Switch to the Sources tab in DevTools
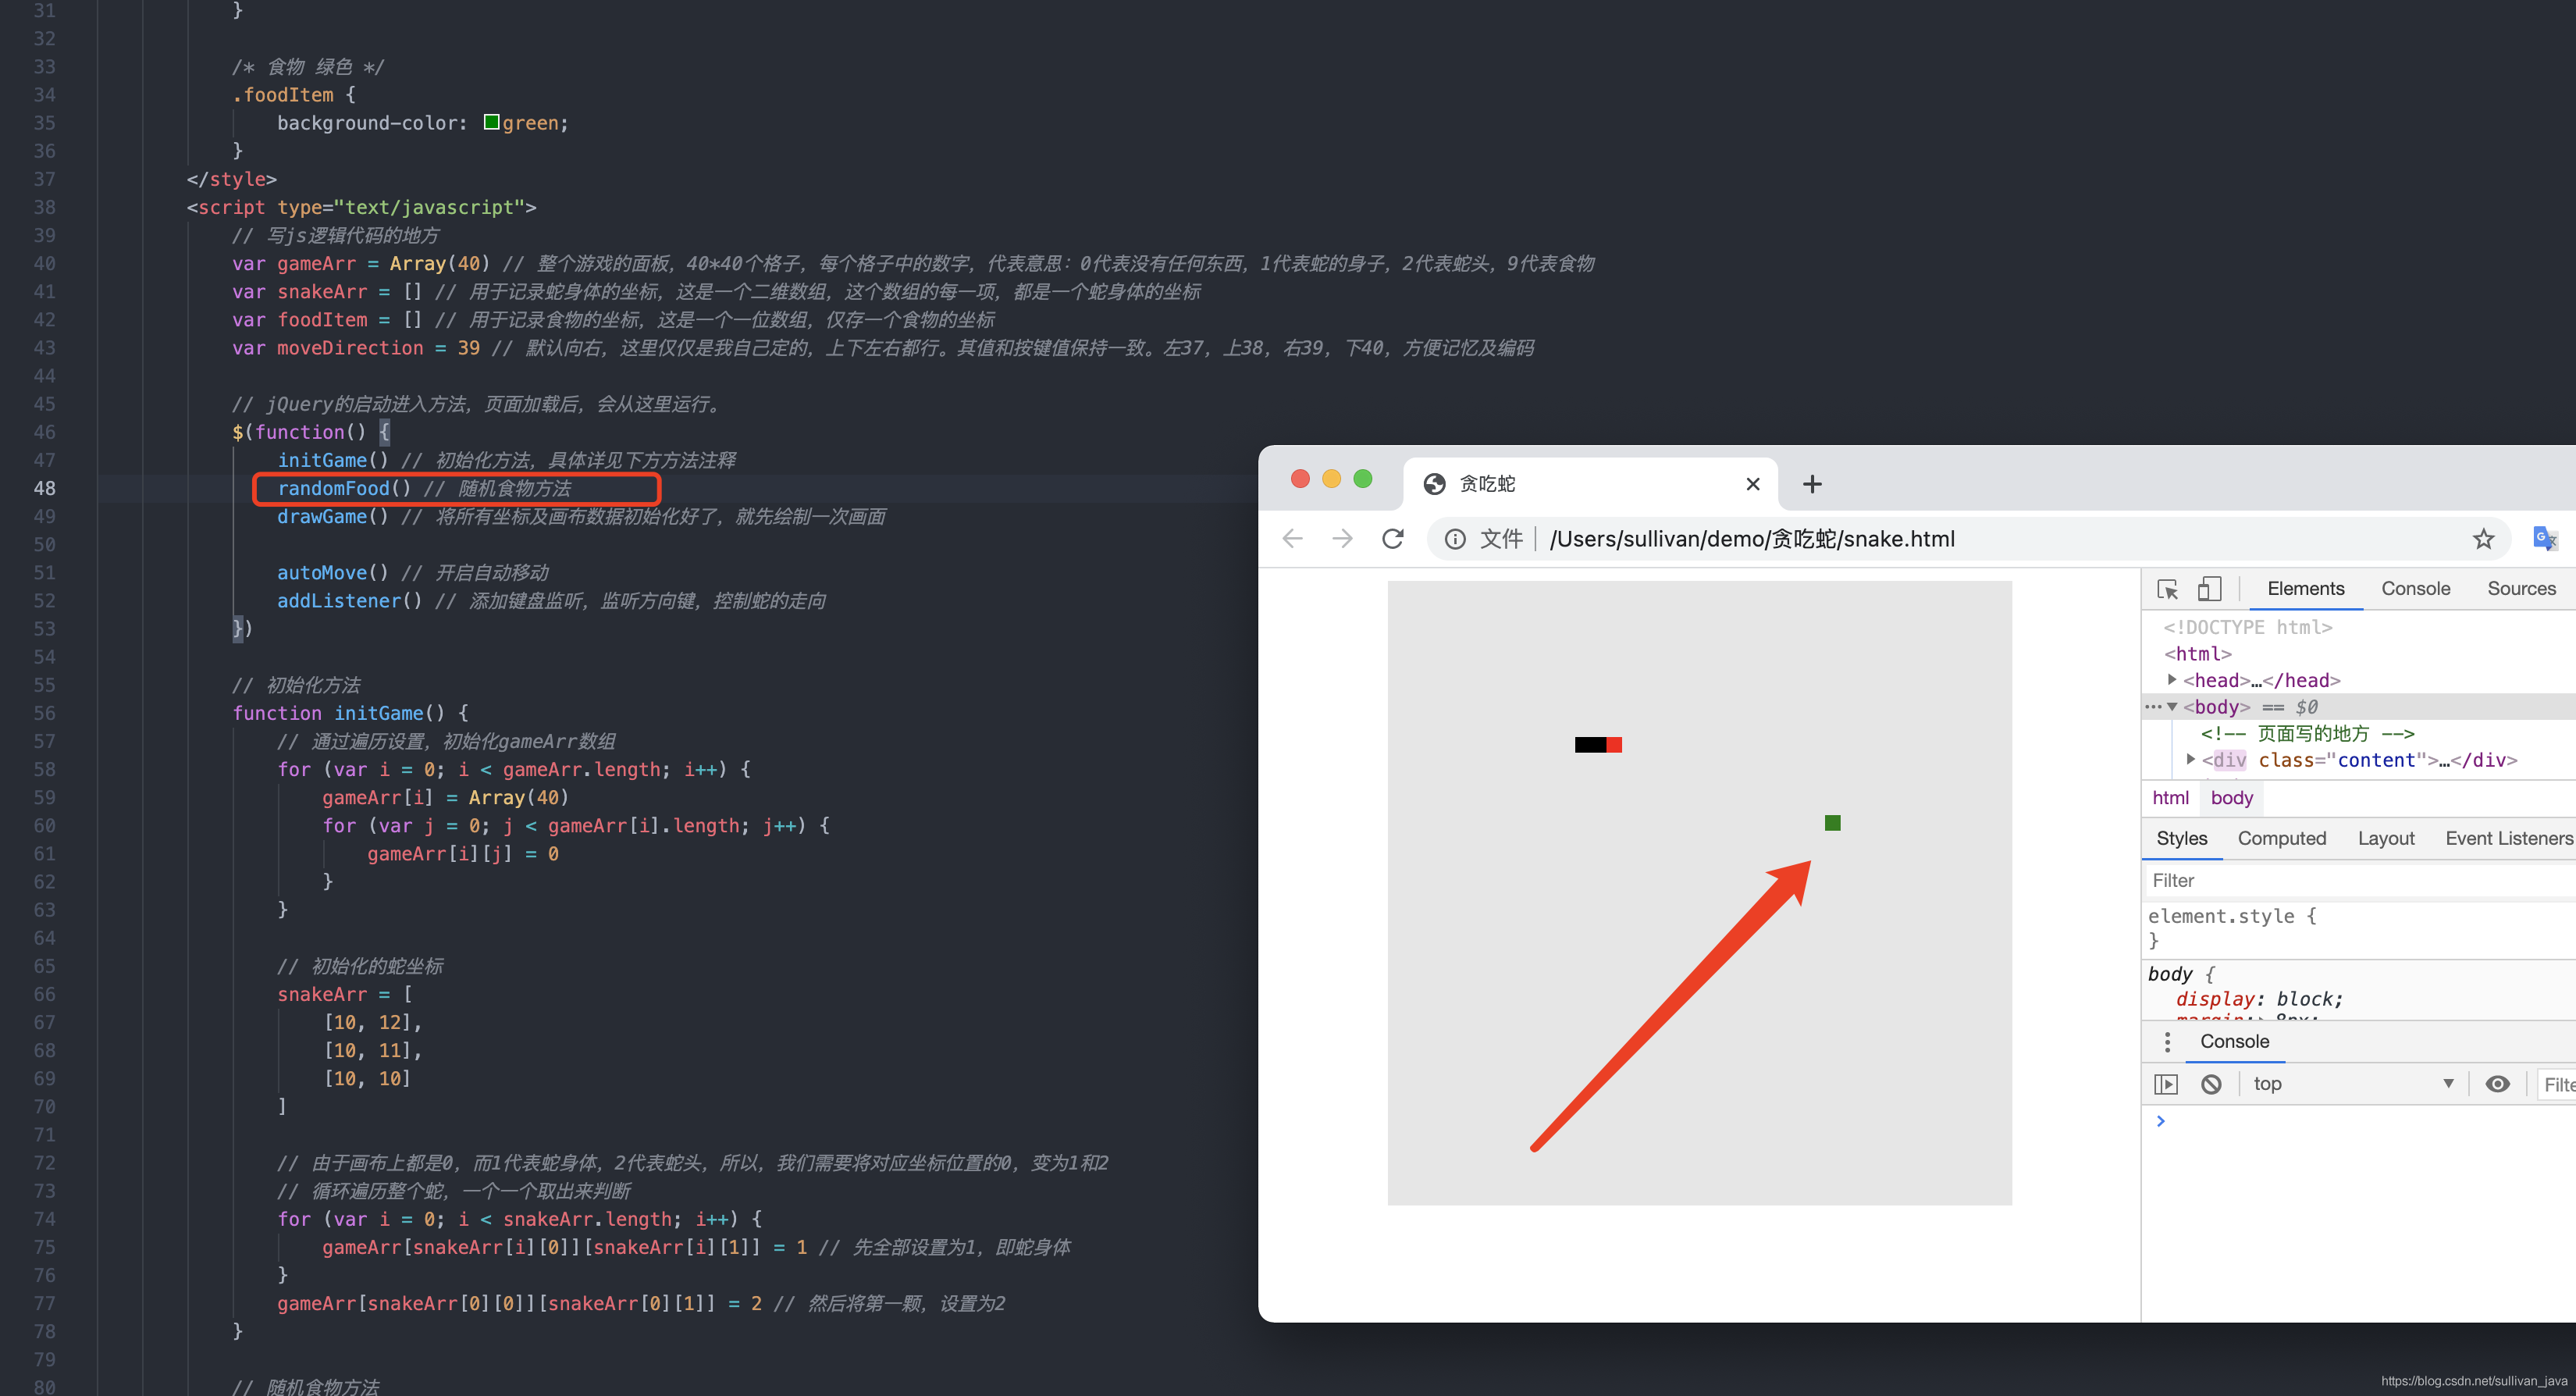 point(2521,589)
